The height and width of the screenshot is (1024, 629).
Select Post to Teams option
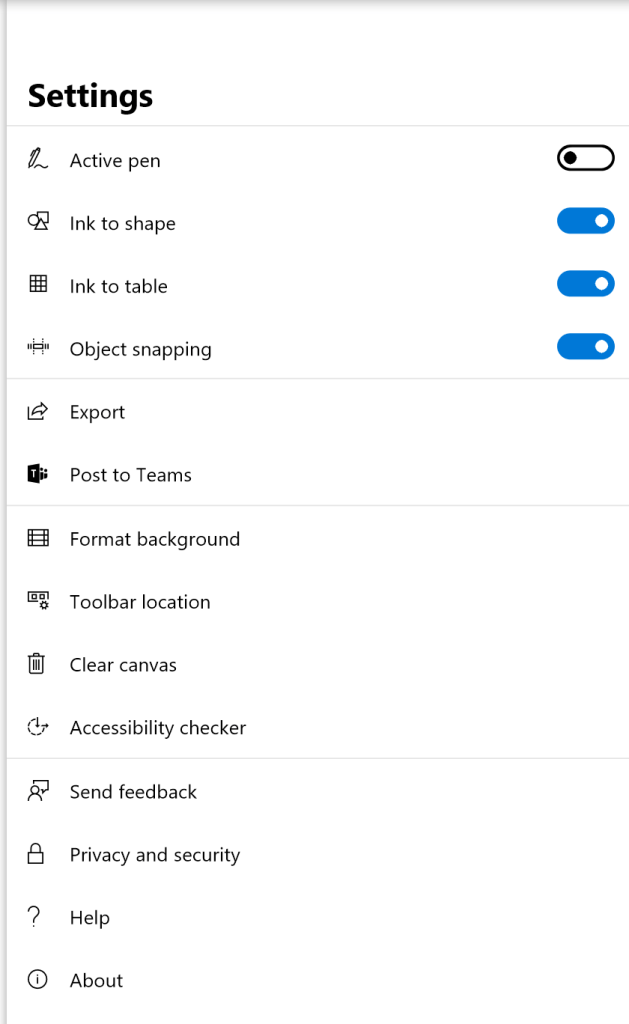click(130, 475)
